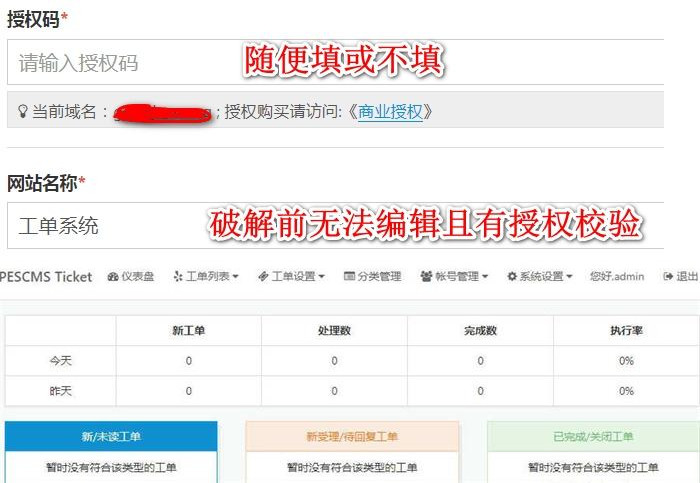Click the PESCMS Ticket brand logo text
Screen dimensions: 700x483
(x=46, y=277)
